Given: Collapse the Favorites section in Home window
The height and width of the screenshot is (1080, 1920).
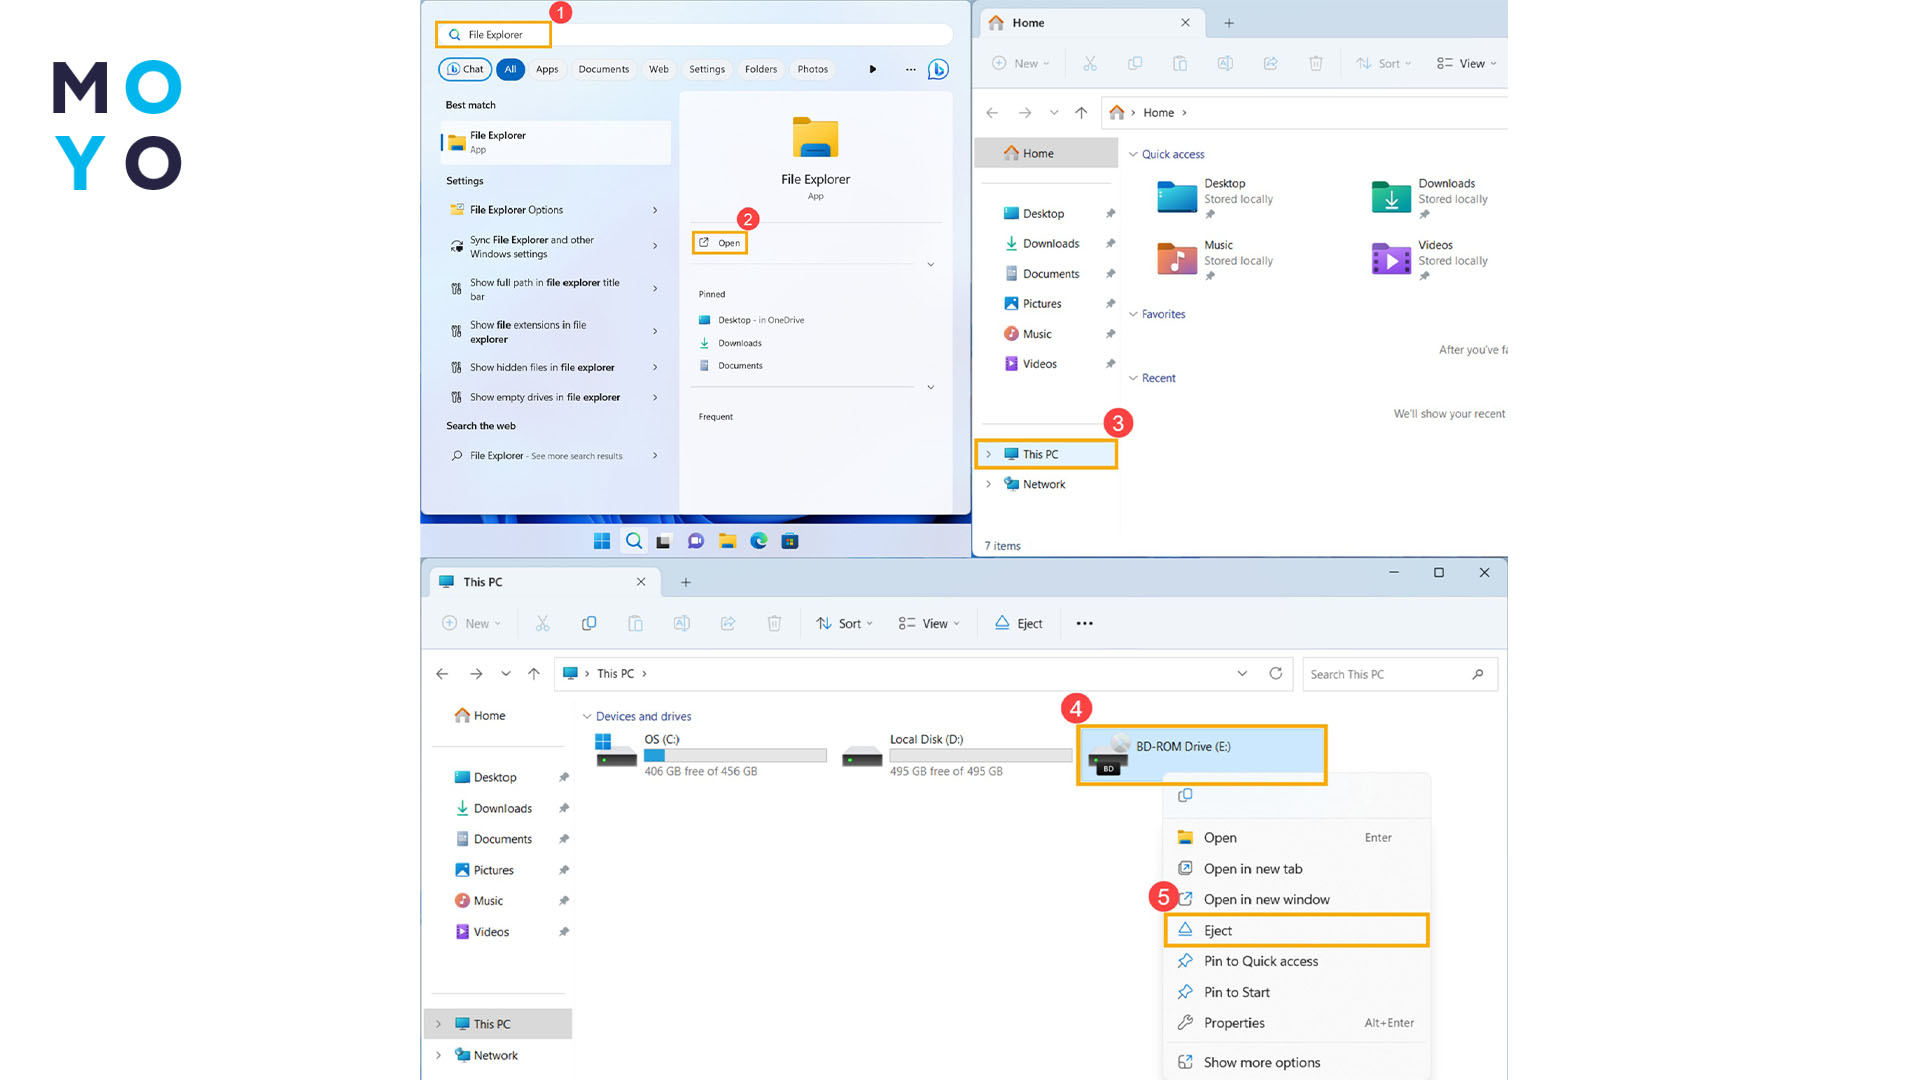Looking at the screenshot, I should [1133, 314].
